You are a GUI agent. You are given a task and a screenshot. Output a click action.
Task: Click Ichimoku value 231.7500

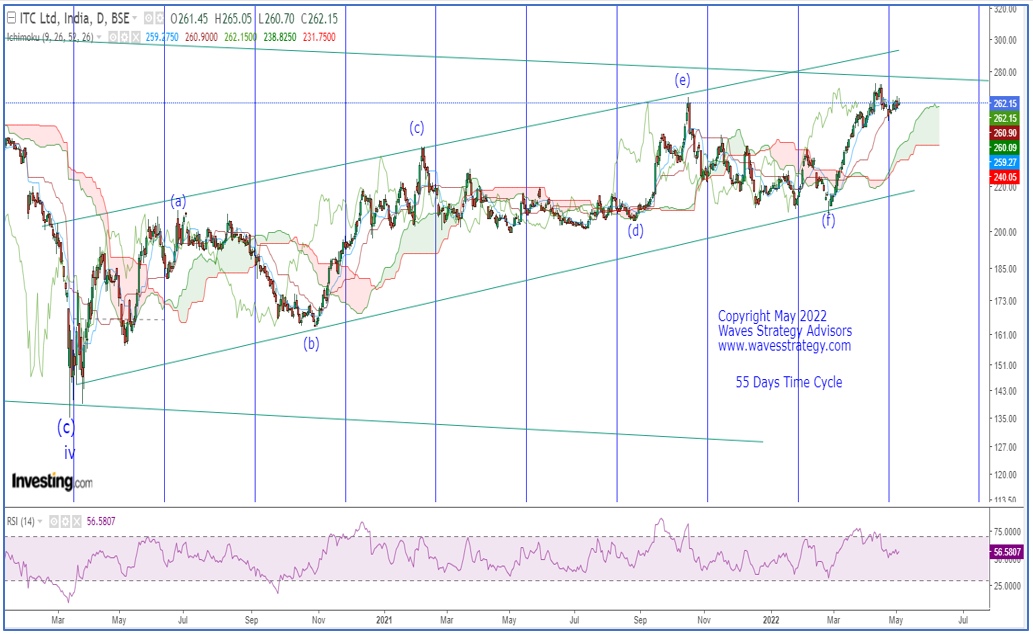(x=320, y=37)
